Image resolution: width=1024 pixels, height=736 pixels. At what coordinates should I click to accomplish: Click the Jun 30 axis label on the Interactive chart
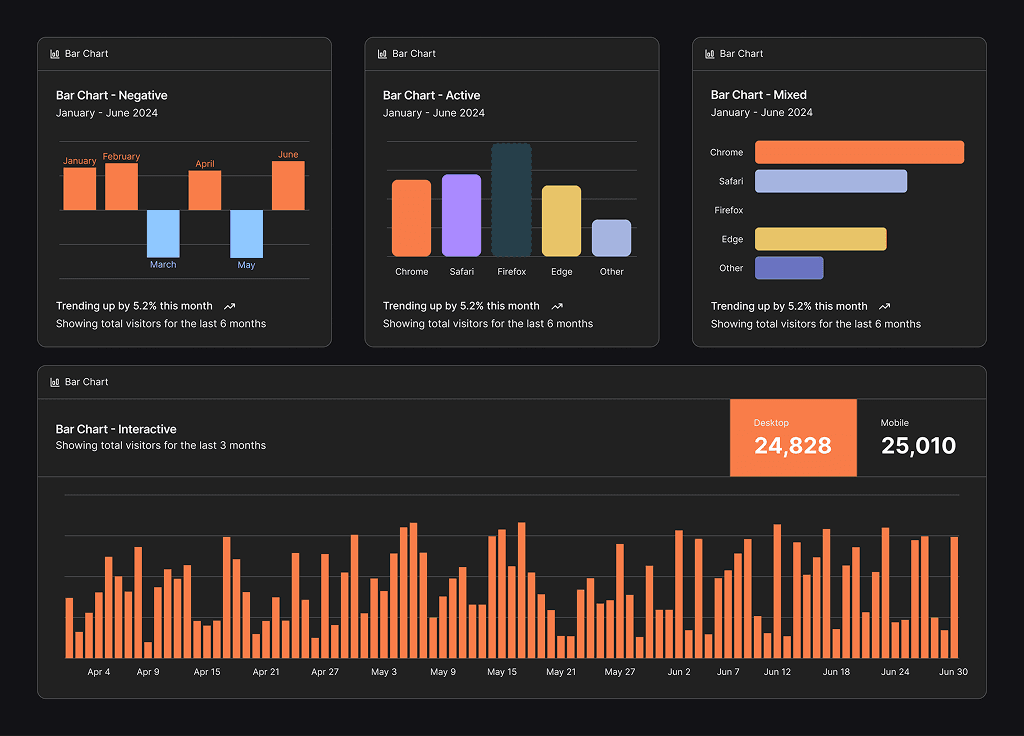pyautogui.click(x=954, y=672)
